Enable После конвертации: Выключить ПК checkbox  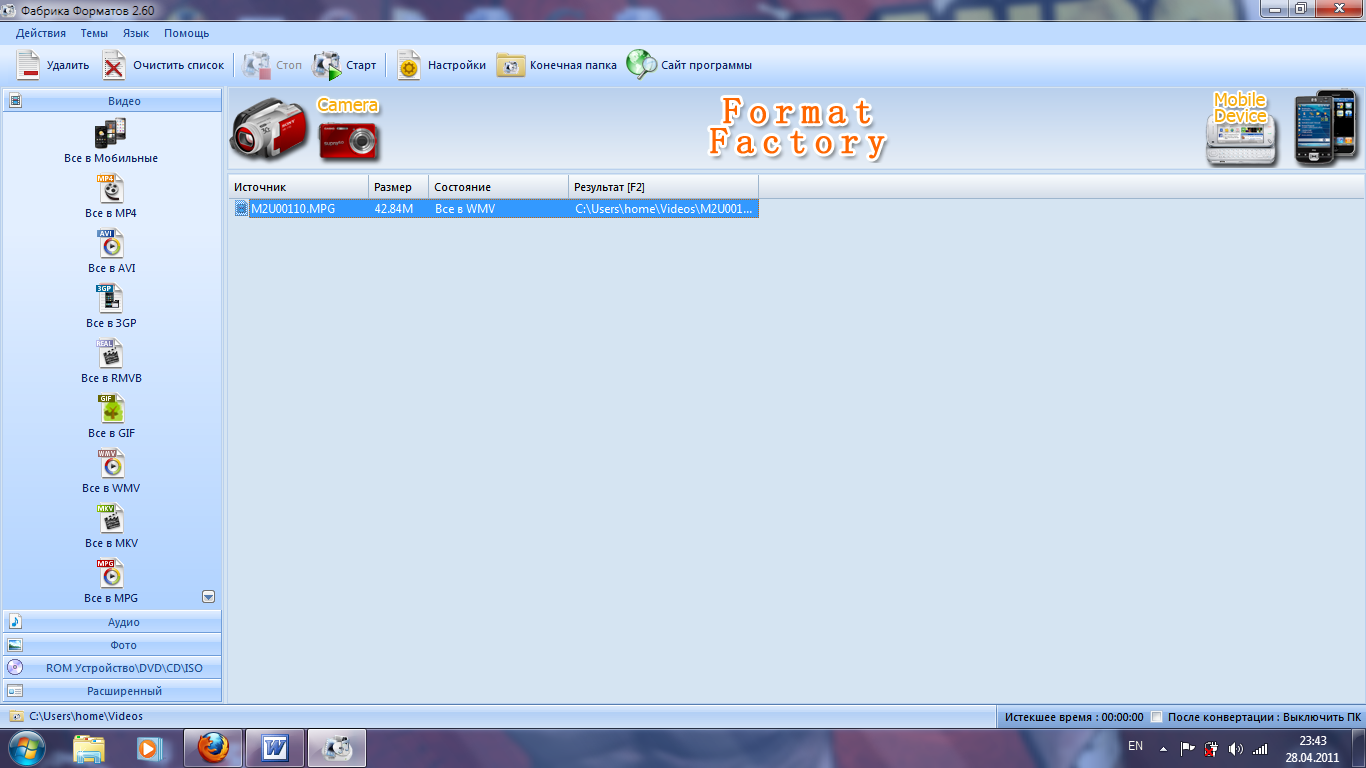pyautogui.click(x=1156, y=717)
